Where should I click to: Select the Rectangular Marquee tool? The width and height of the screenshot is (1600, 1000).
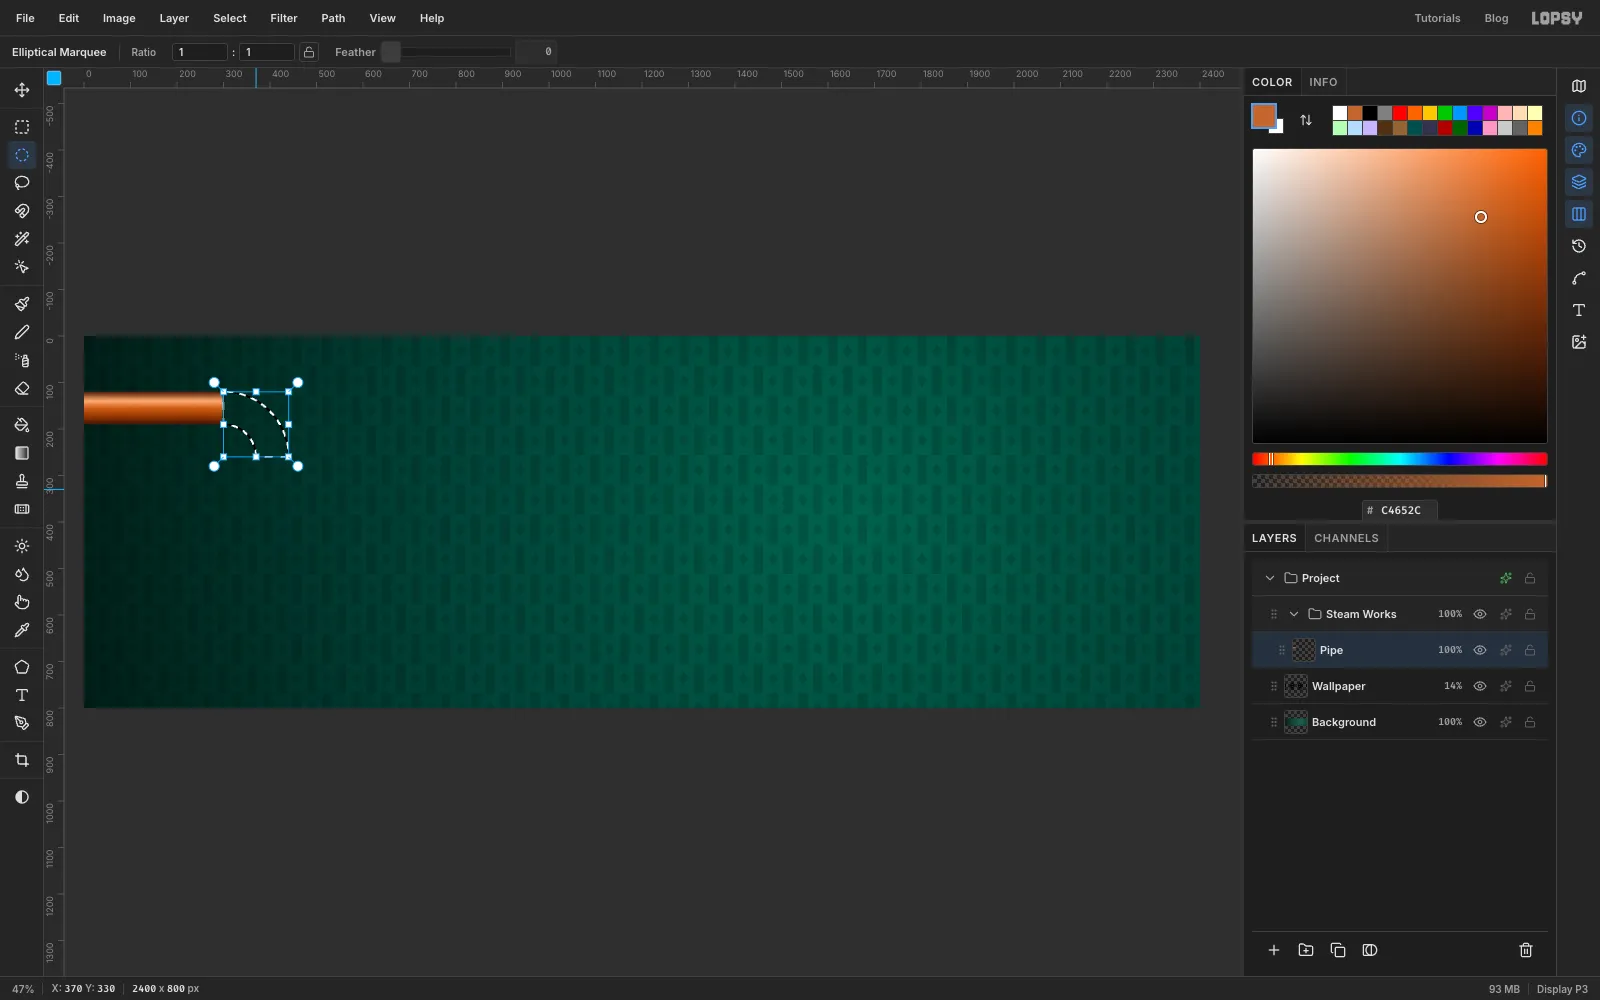tap(22, 127)
